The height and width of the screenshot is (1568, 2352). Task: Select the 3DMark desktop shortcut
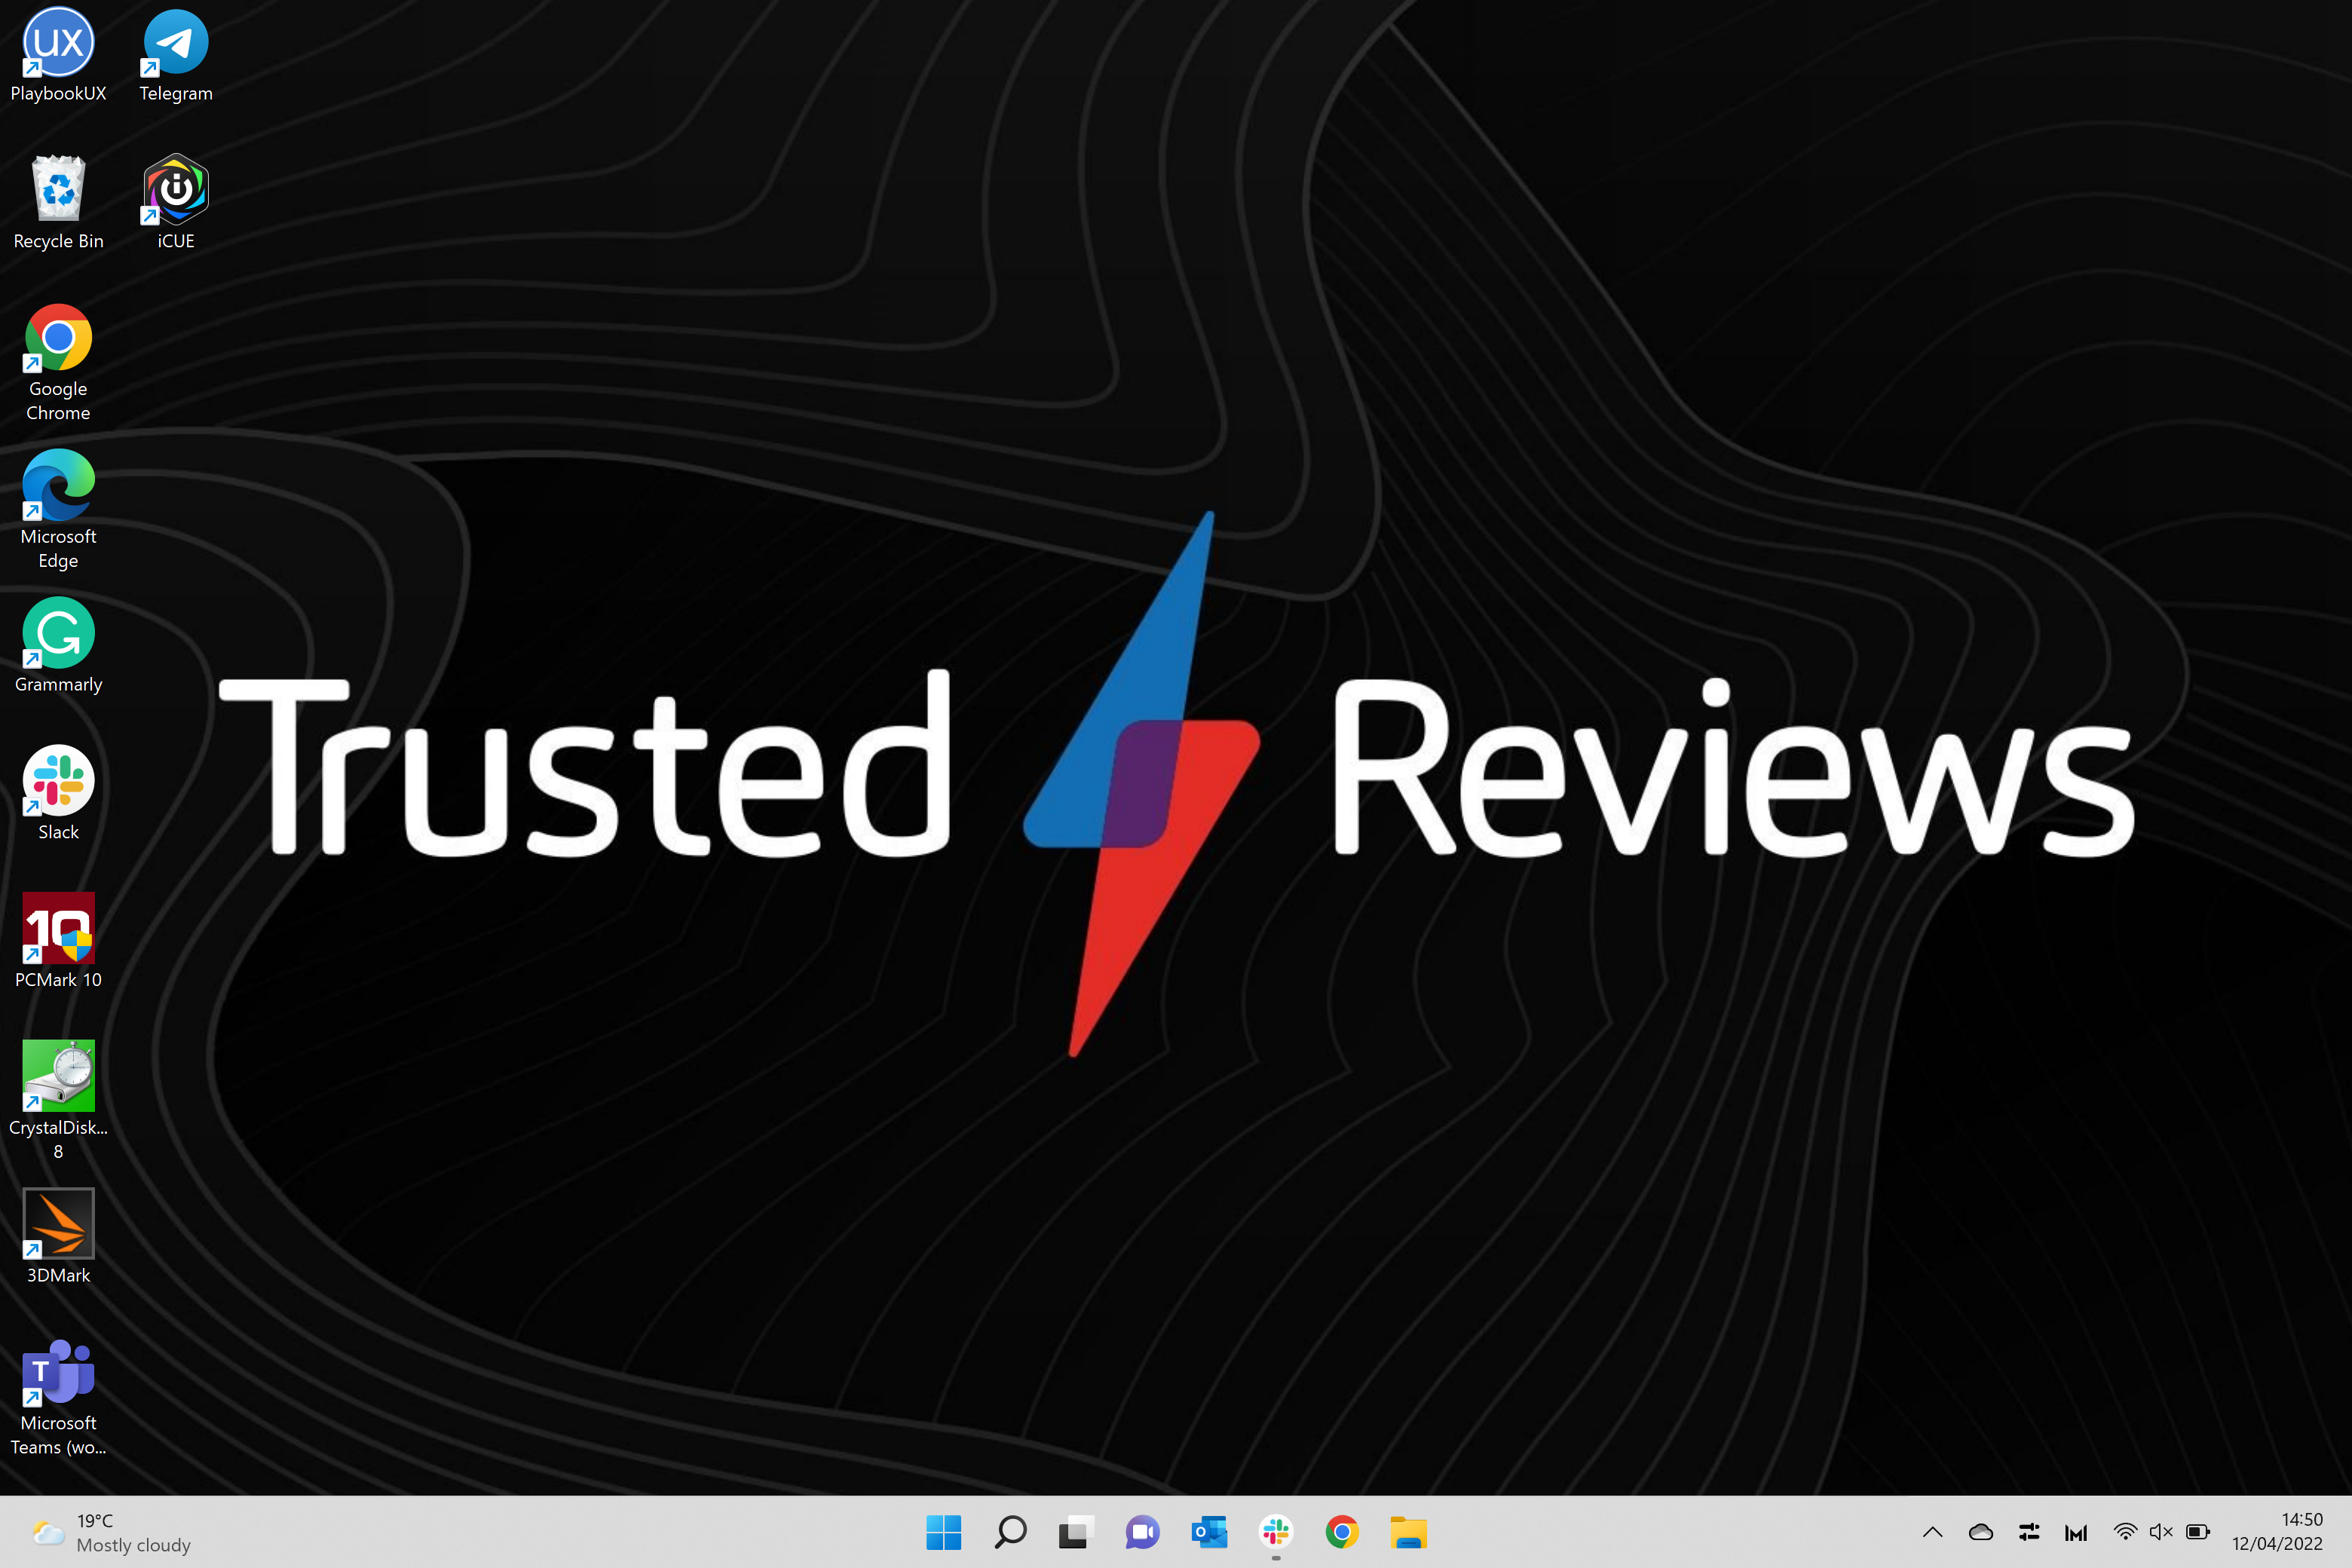tap(58, 1237)
